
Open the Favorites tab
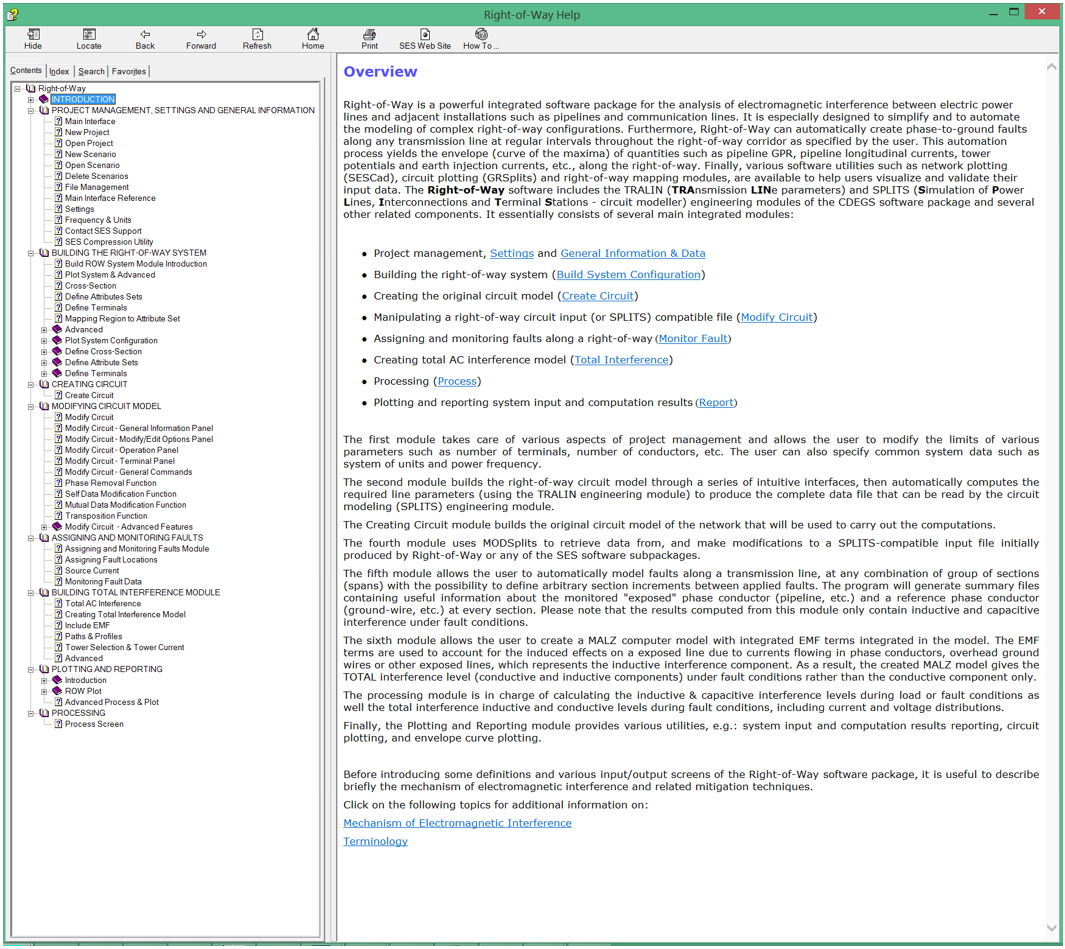tap(128, 72)
